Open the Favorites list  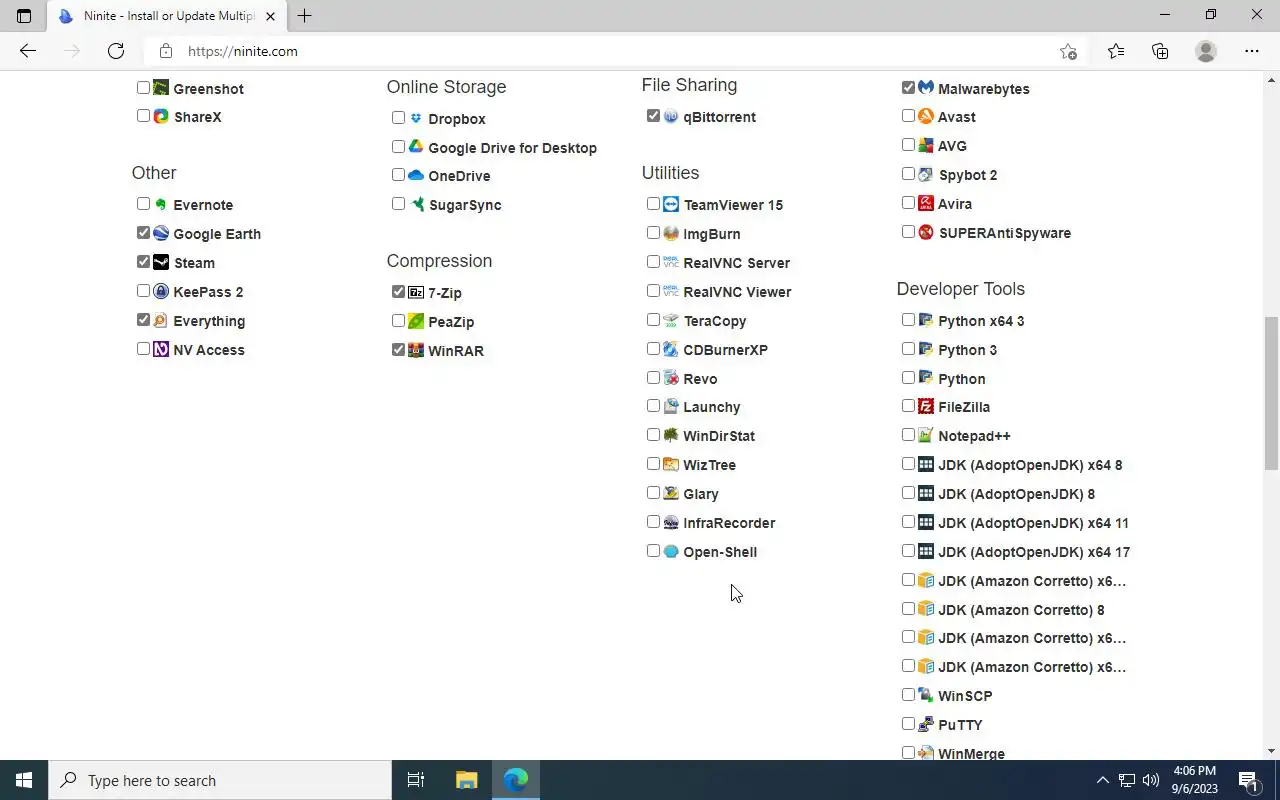tap(1116, 51)
